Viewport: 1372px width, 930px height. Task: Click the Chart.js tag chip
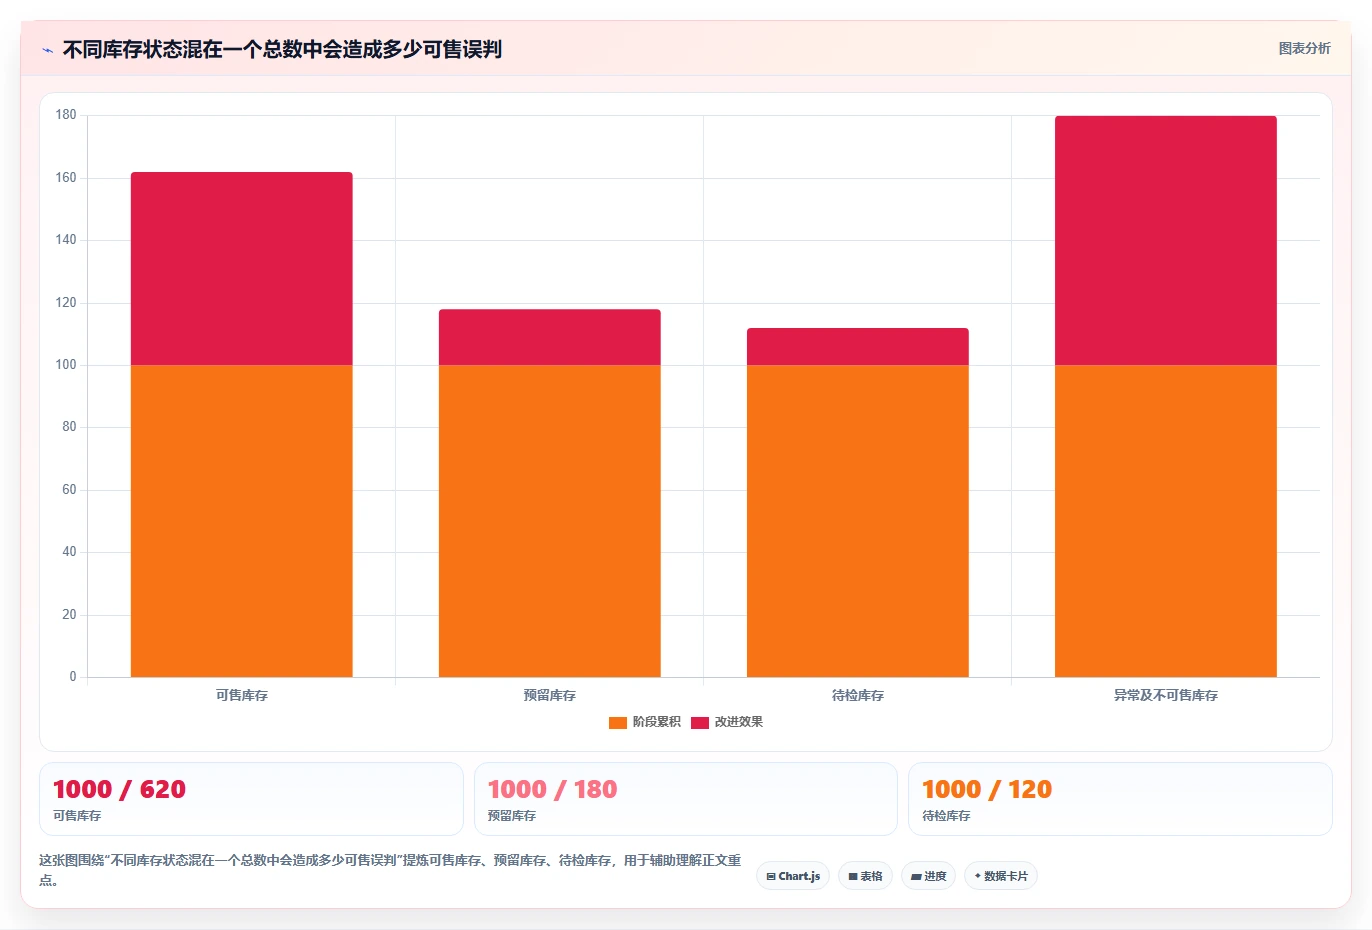pyautogui.click(x=793, y=876)
